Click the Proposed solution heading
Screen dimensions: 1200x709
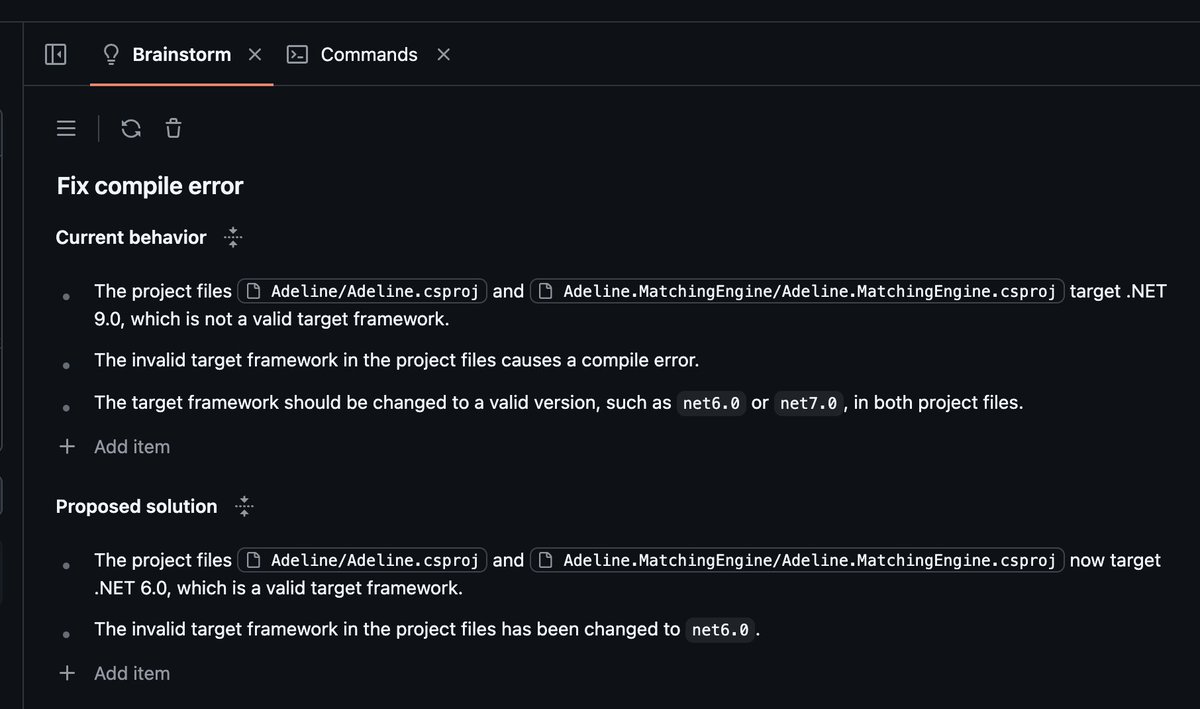(x=136, y=507)
